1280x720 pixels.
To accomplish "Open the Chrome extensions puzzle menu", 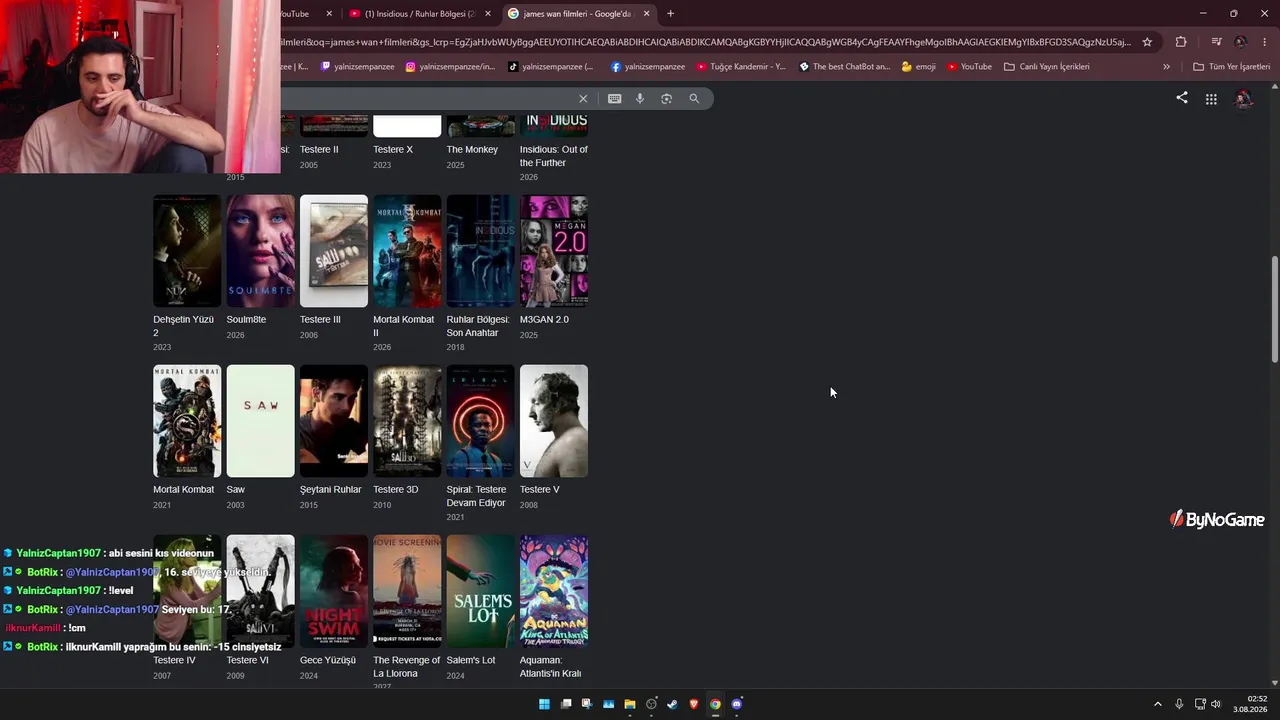I will pos(1181,42).
